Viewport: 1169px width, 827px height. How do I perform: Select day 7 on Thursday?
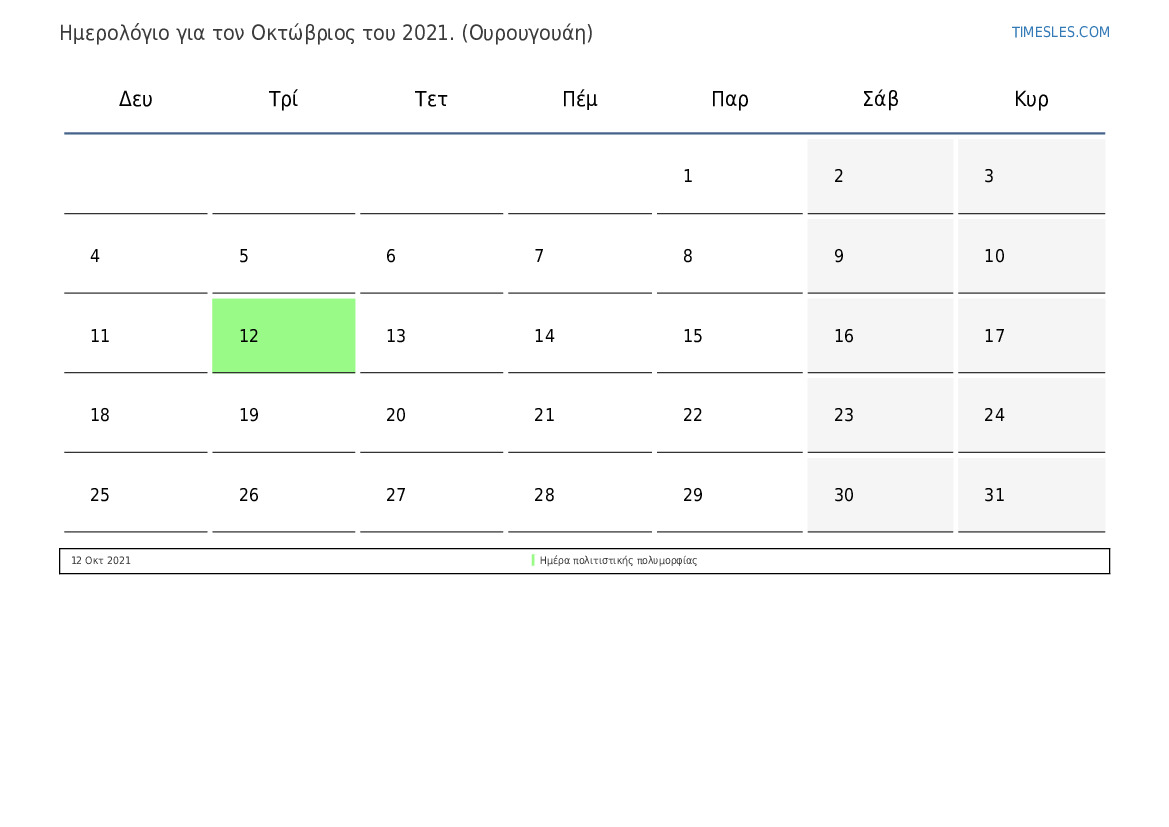(579, 257)
